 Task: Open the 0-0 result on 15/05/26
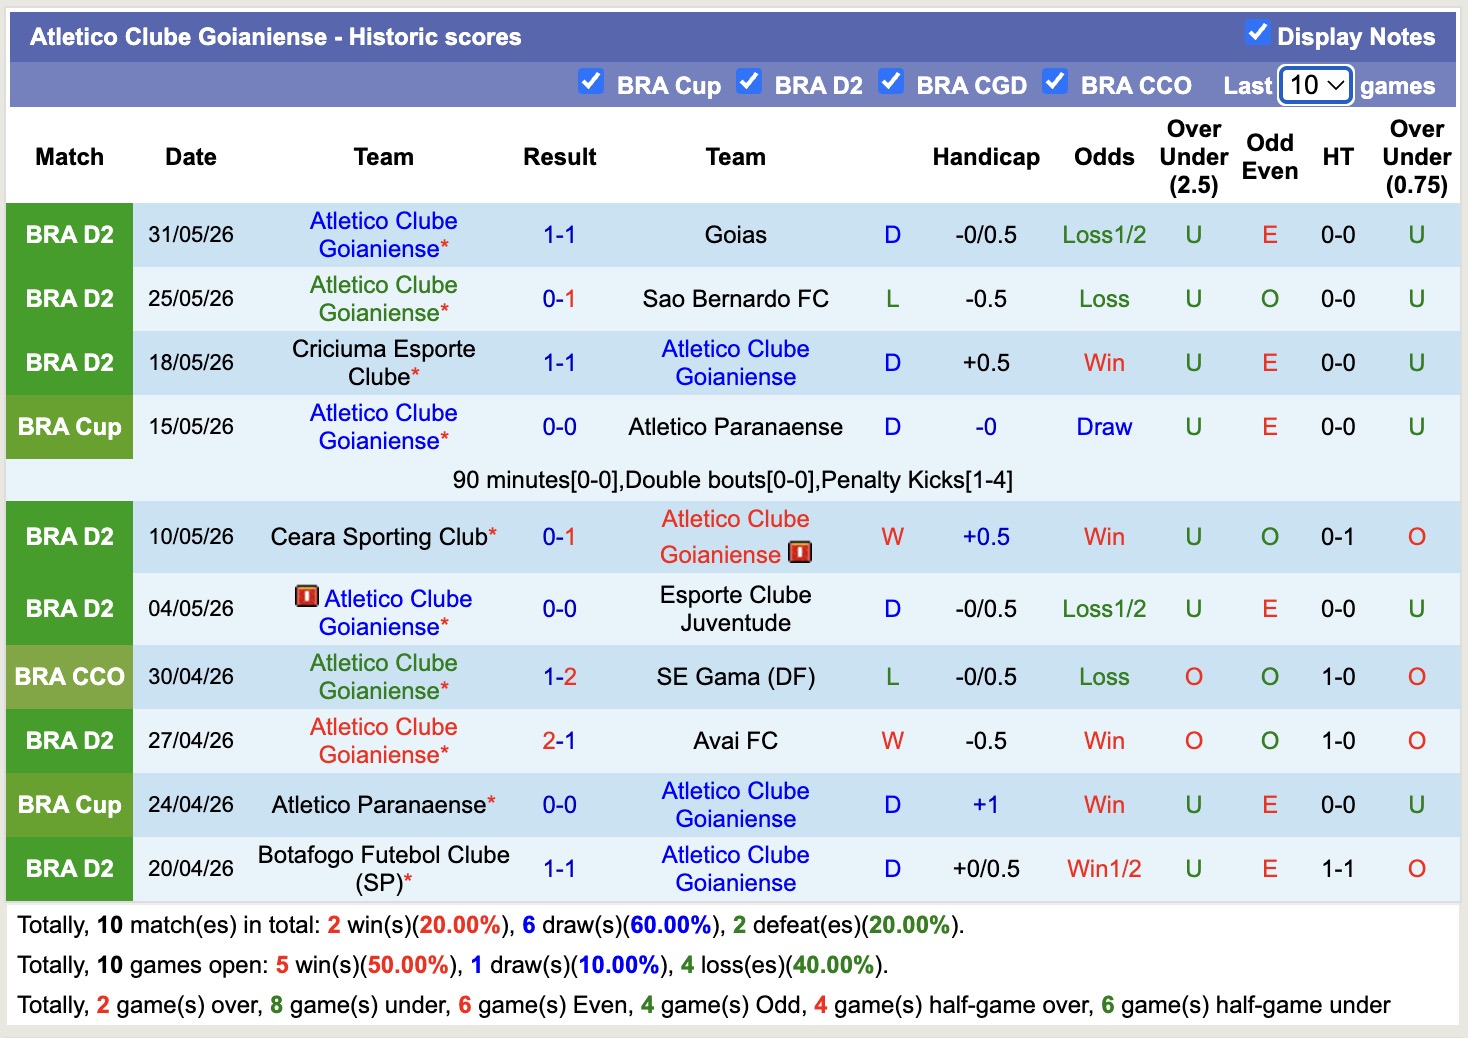click(x=559, y=427)
